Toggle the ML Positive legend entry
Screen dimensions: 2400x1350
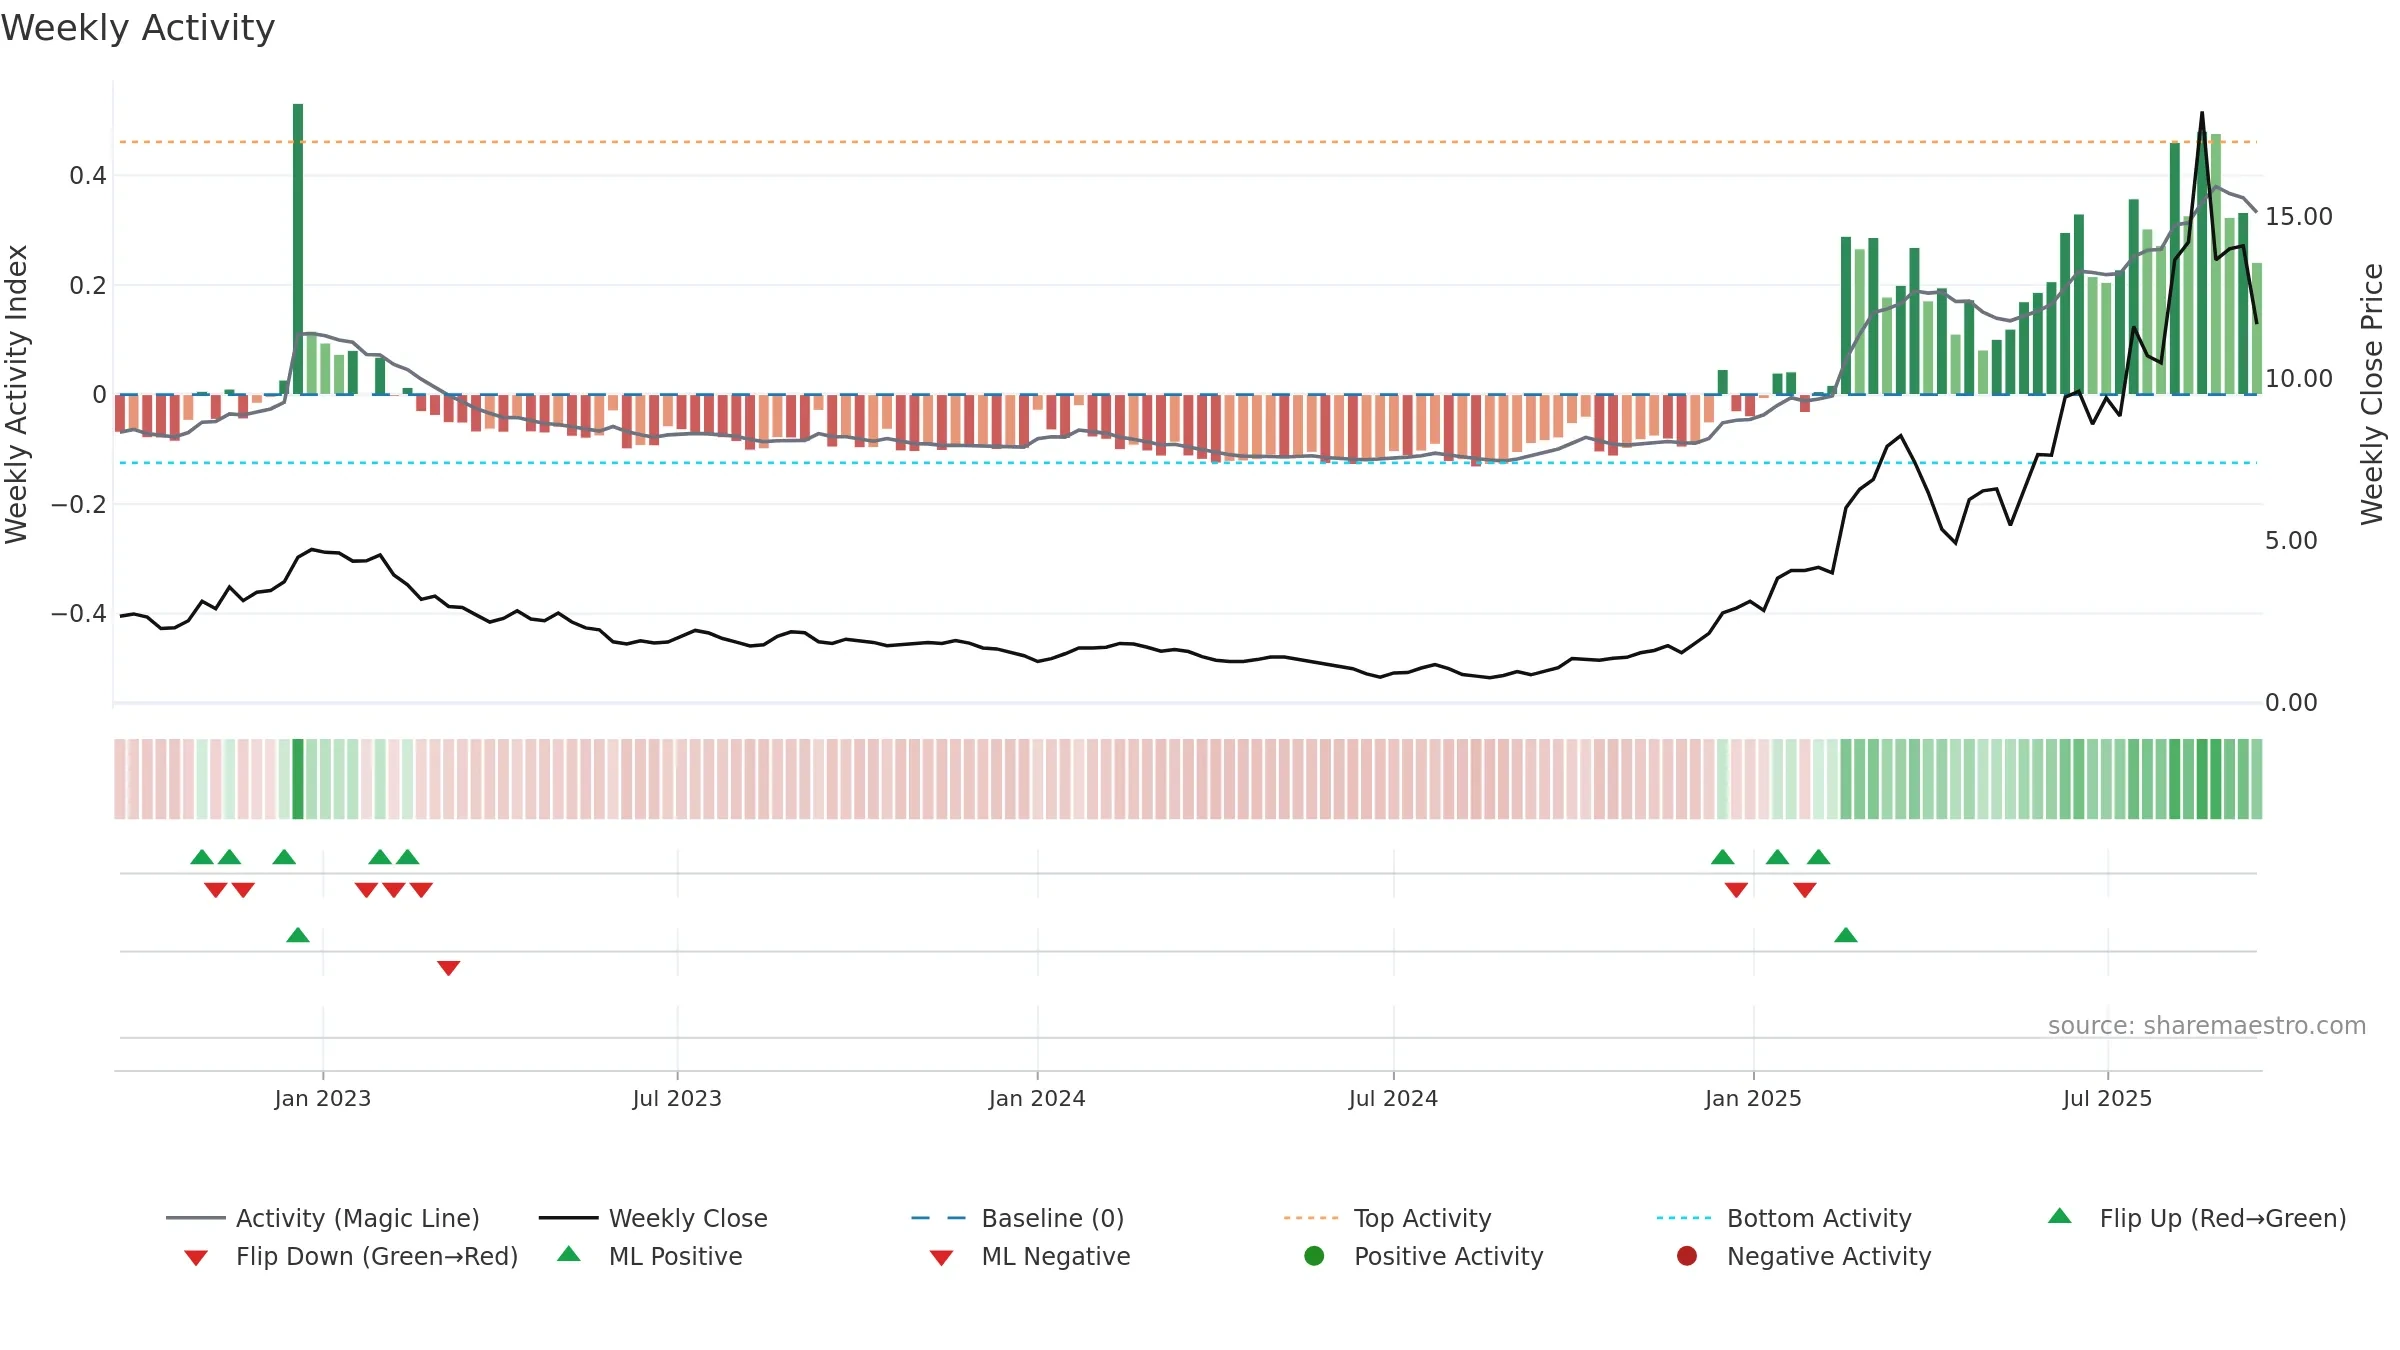tap(650, 1256)
